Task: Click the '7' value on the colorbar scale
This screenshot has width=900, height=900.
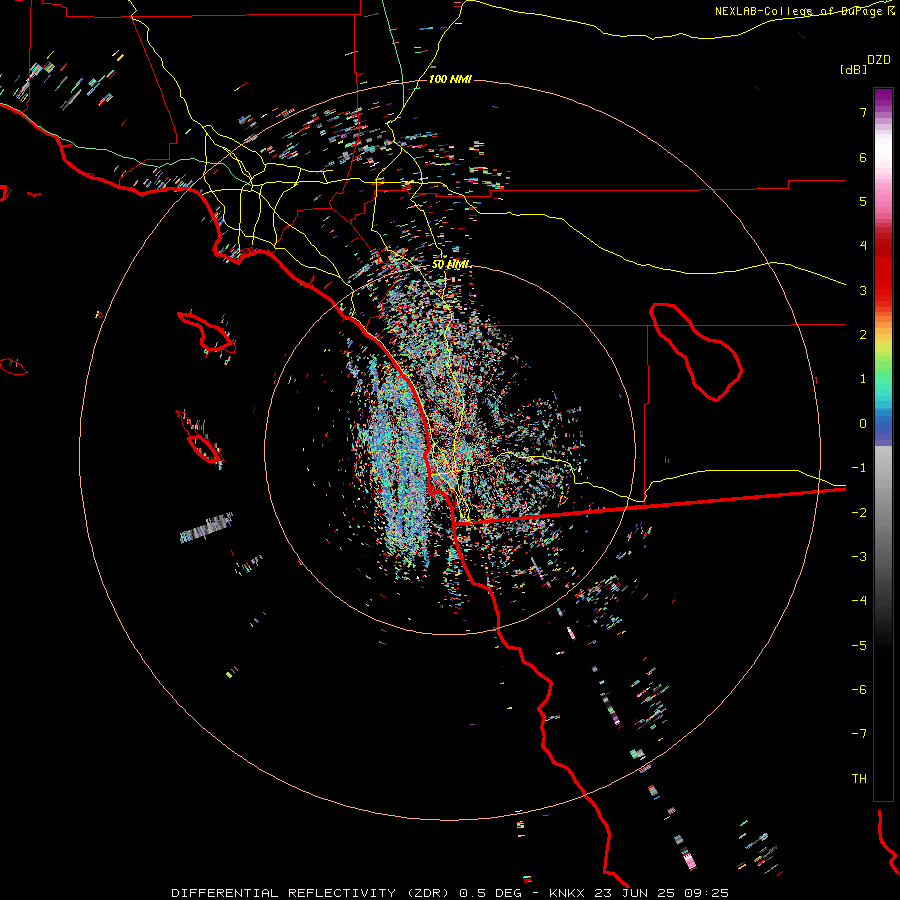Action: pos(863,112)
